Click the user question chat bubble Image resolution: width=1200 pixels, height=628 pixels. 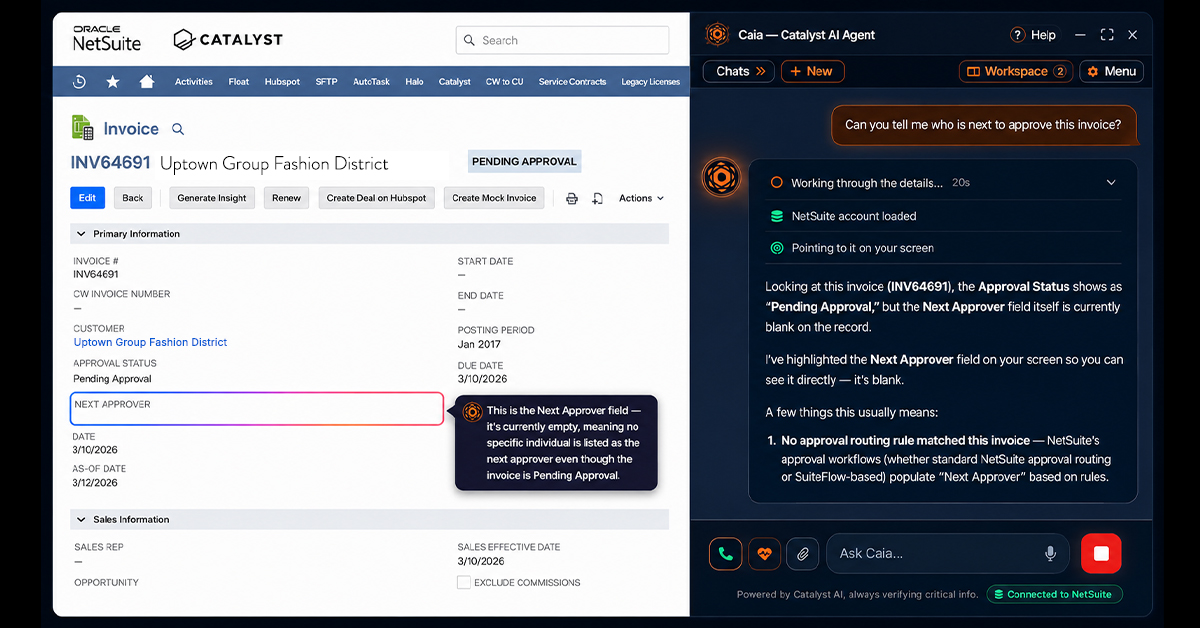983,125
